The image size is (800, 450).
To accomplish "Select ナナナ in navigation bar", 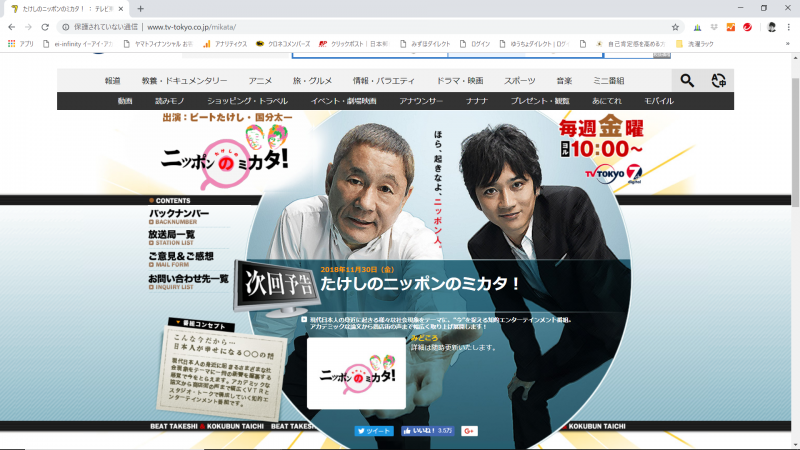I will (x=477, y=101).
